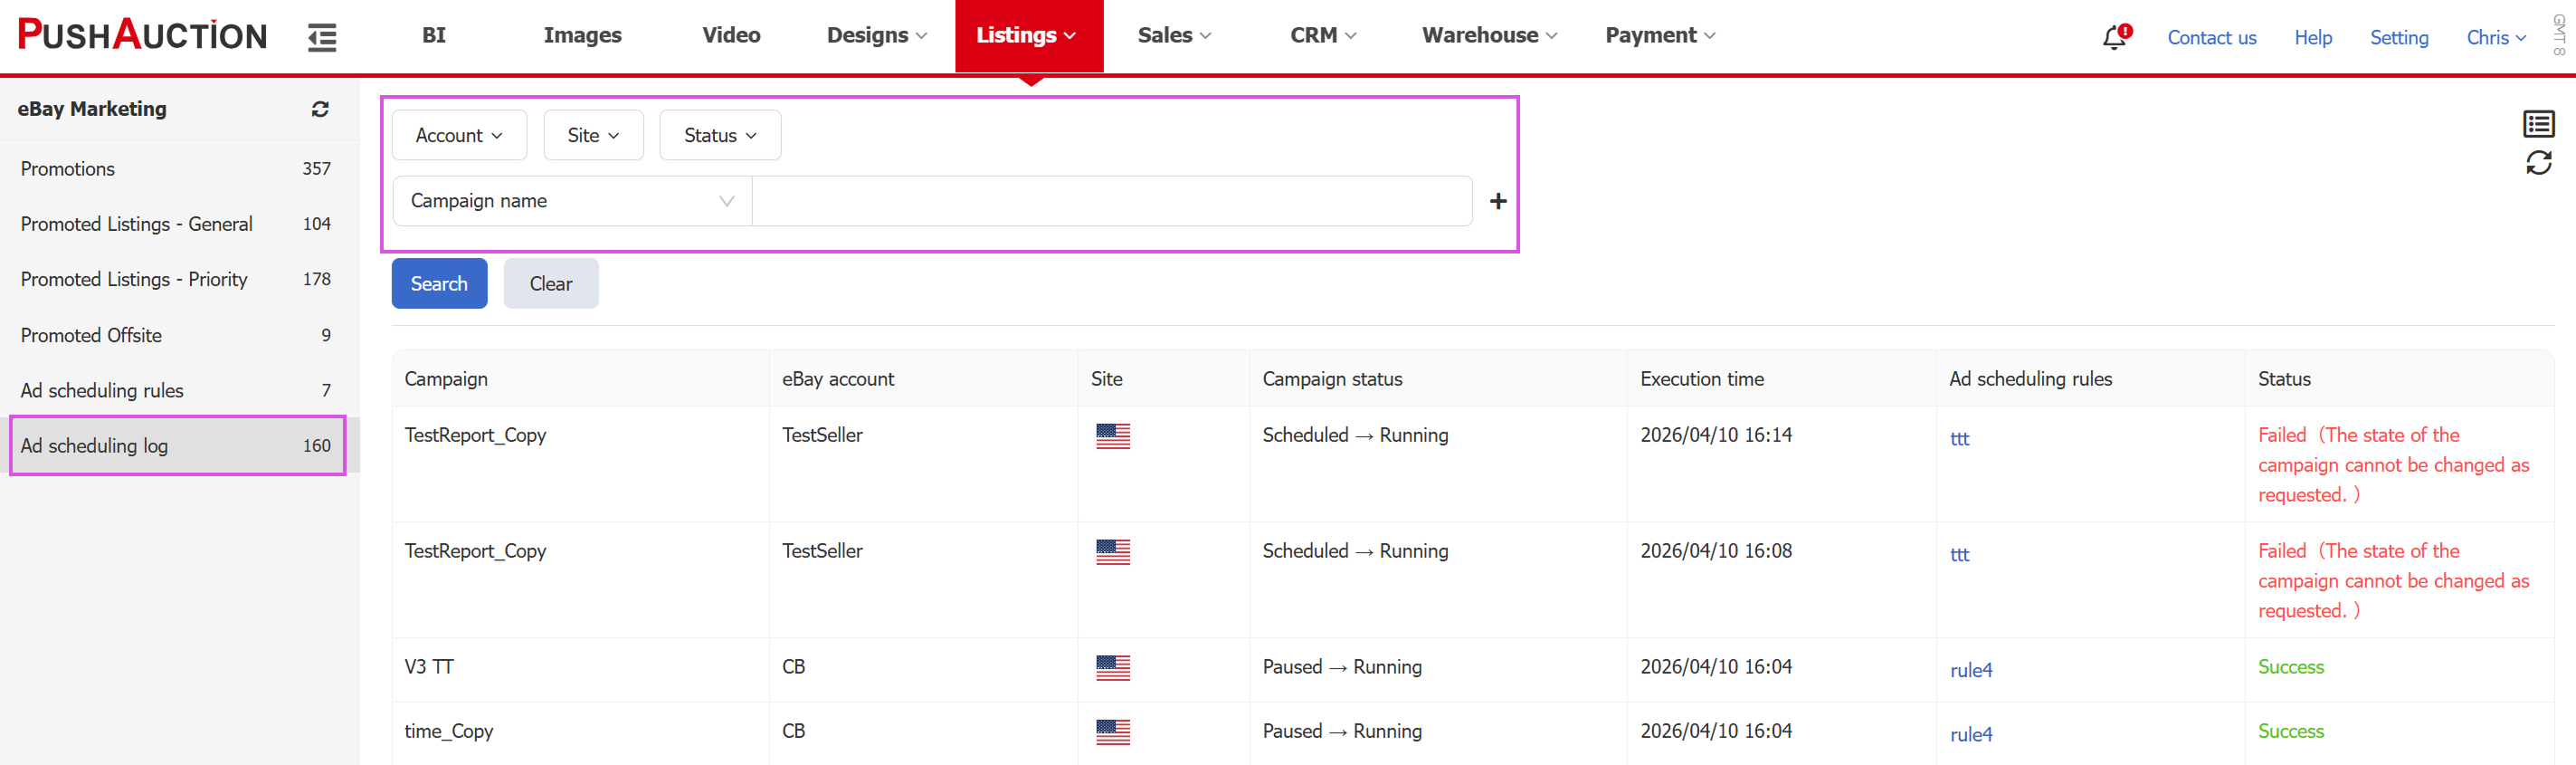Viewport: 2576px width, 765px height.
Task: Expand the Status filter dropdown
Action: pos(720,135)
